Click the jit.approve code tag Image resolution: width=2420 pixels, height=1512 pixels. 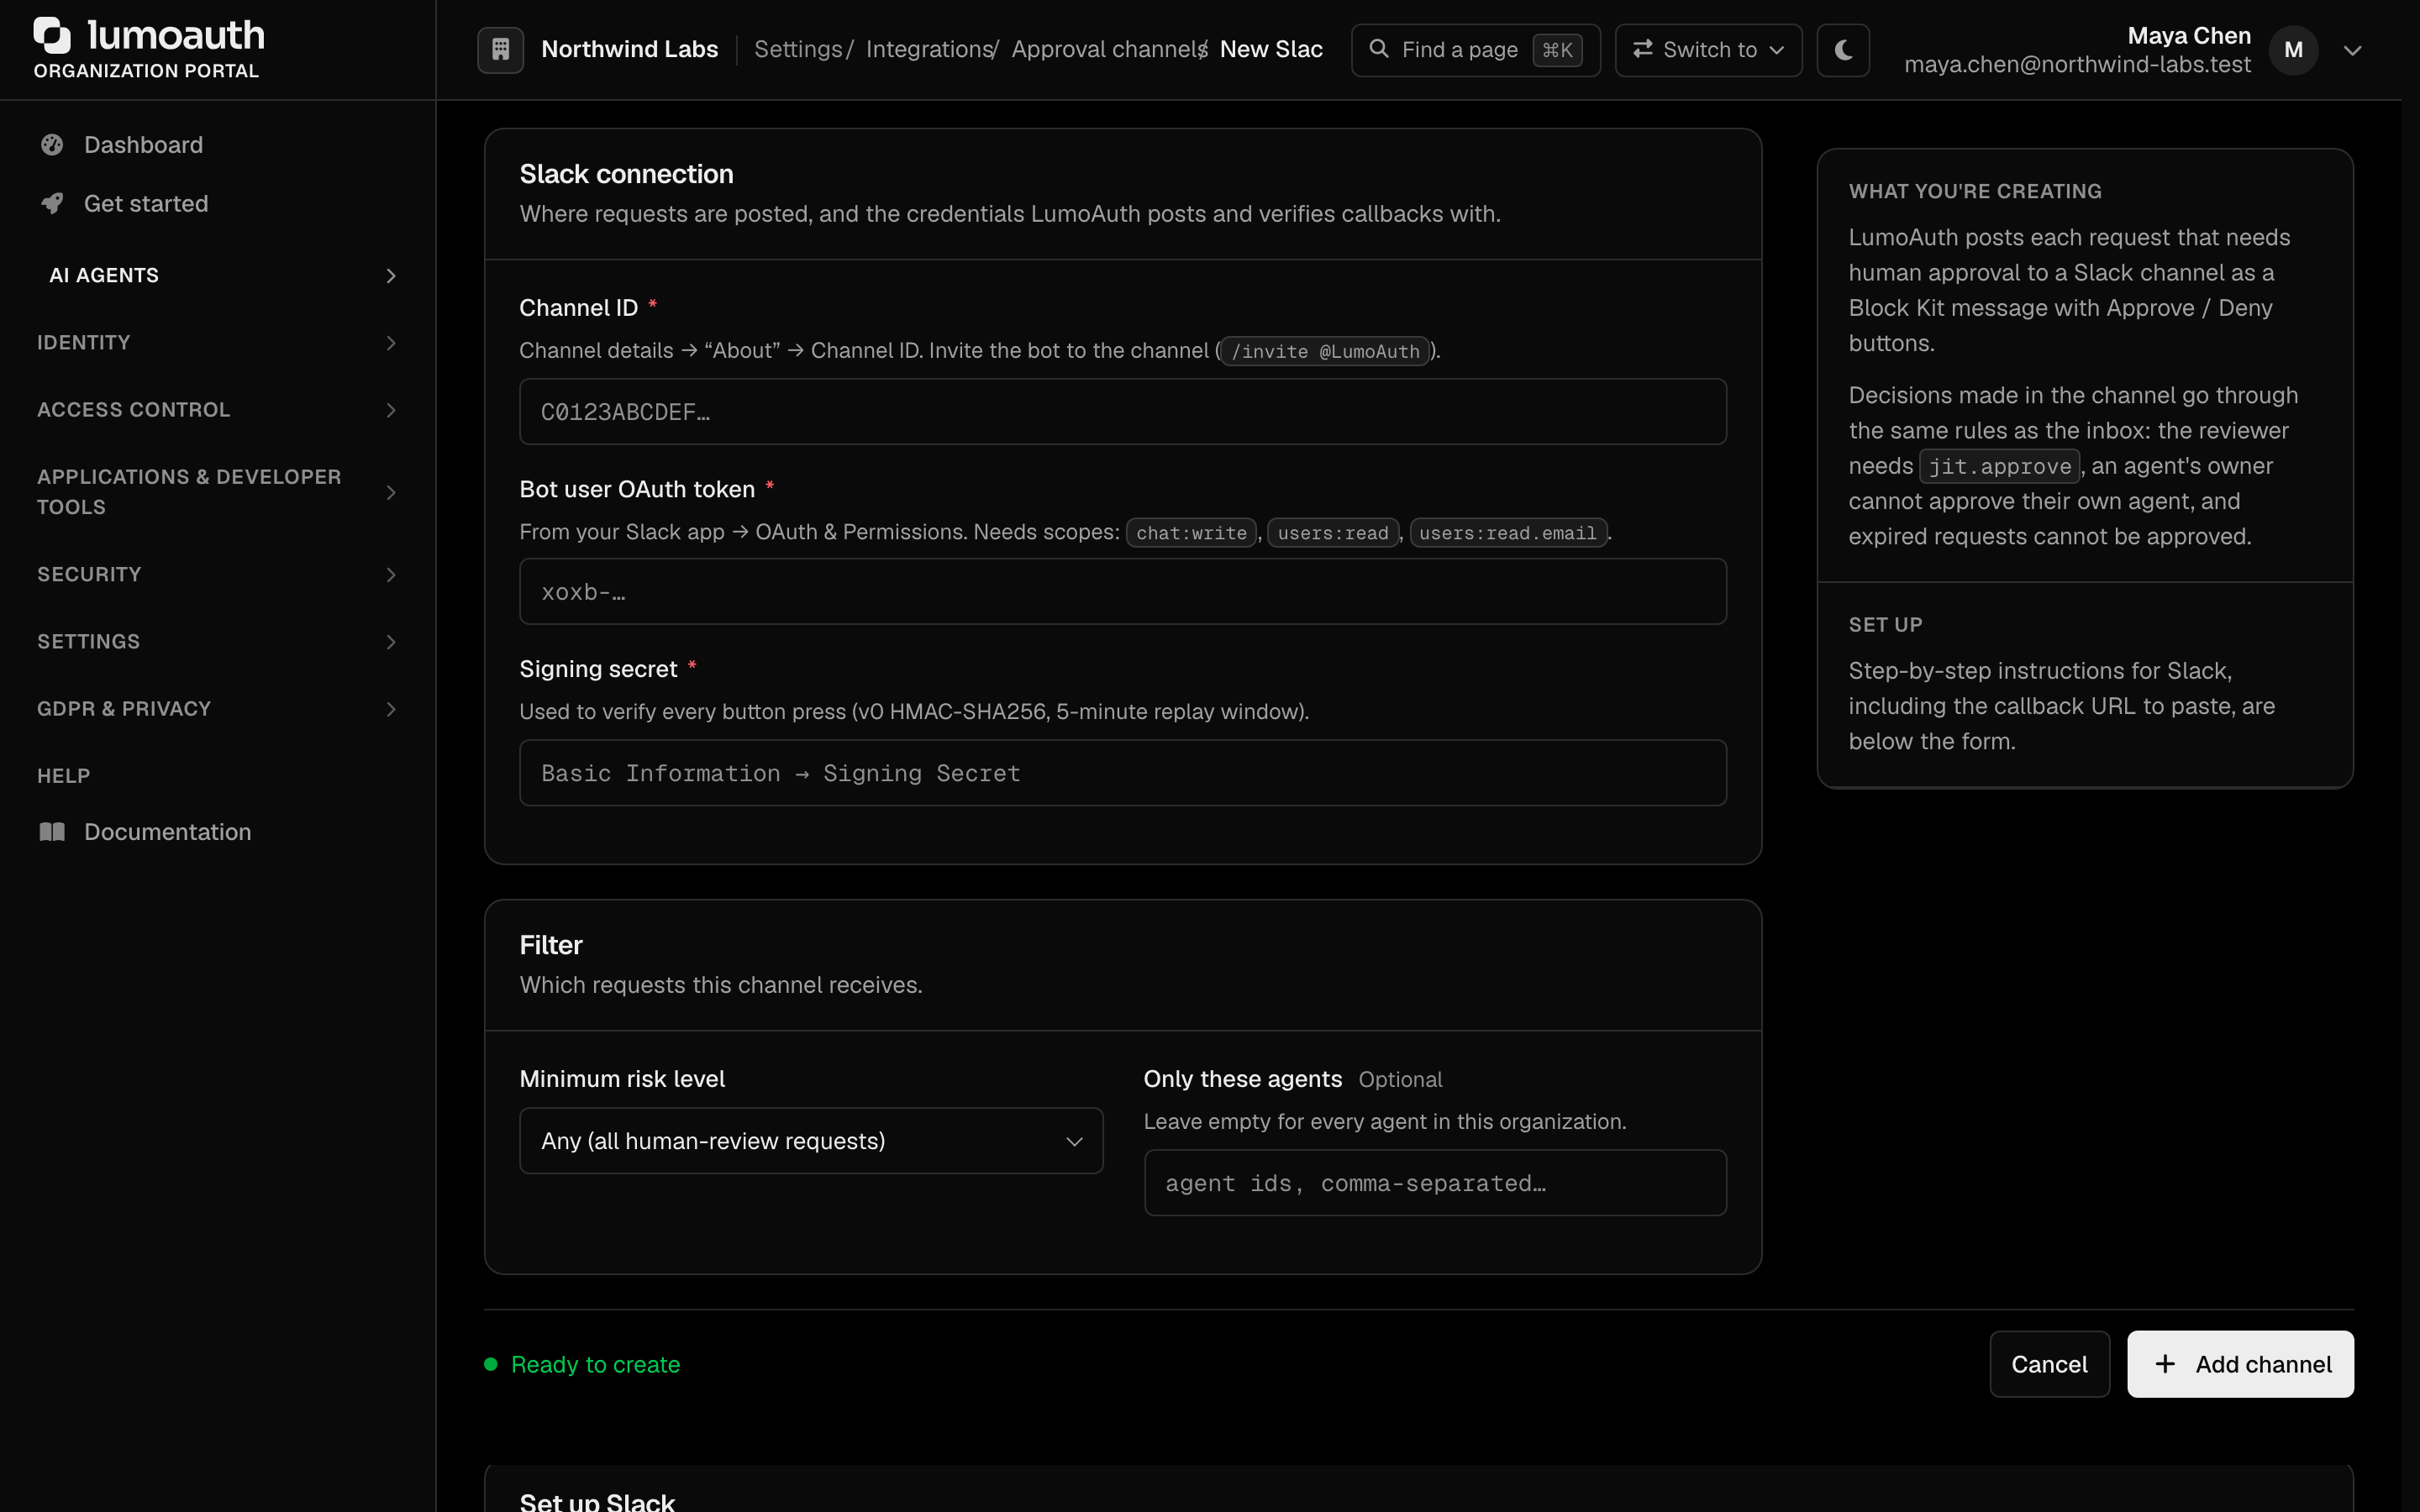point(1999,466)
